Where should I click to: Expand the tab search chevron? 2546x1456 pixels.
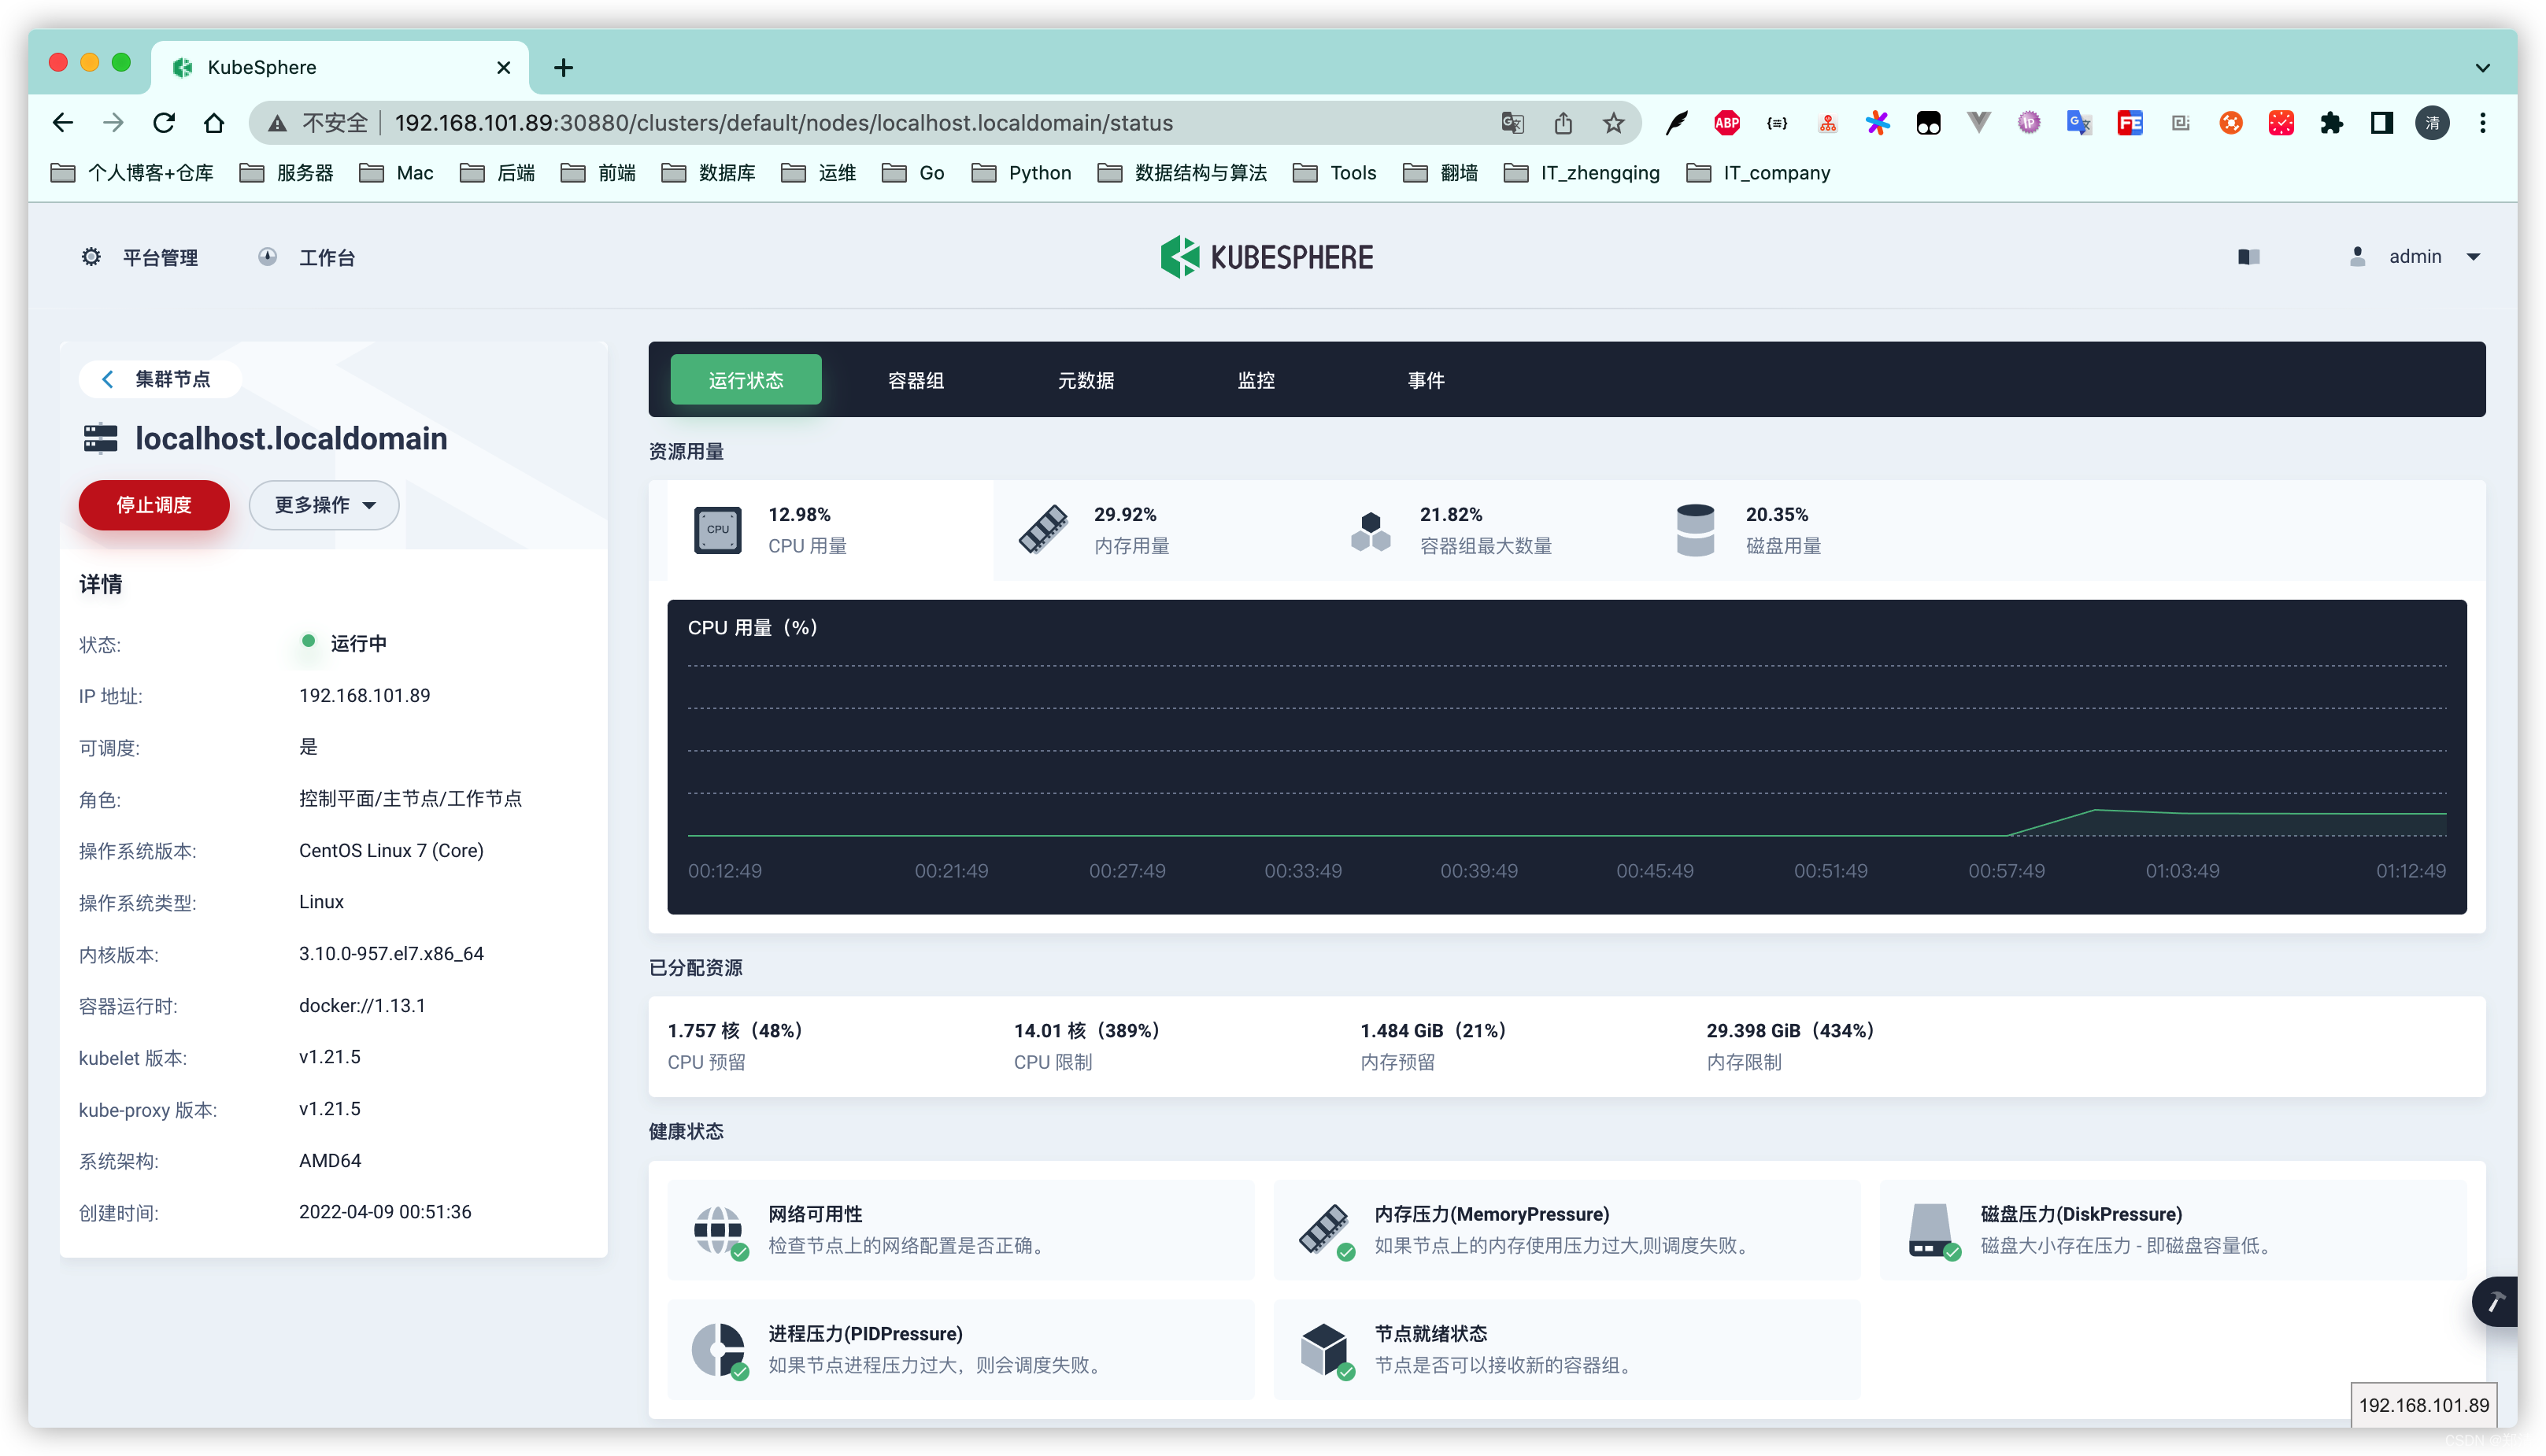2482,67
